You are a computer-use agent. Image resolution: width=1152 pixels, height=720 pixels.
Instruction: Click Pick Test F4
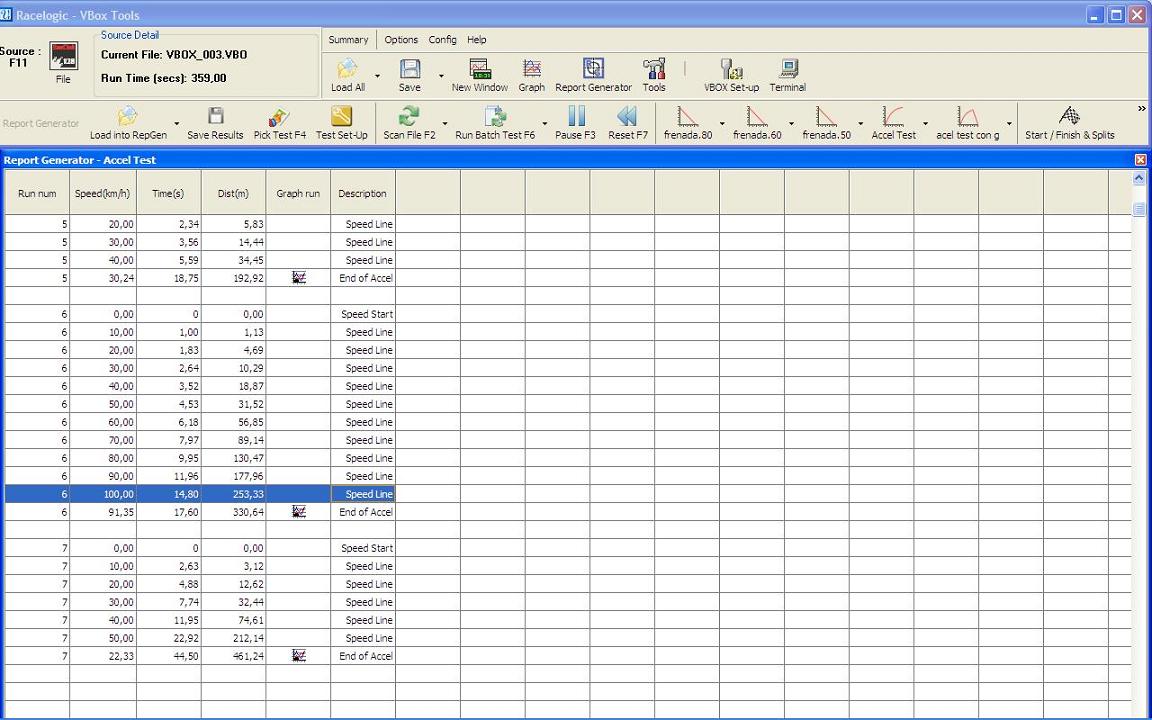click(280, 123)
